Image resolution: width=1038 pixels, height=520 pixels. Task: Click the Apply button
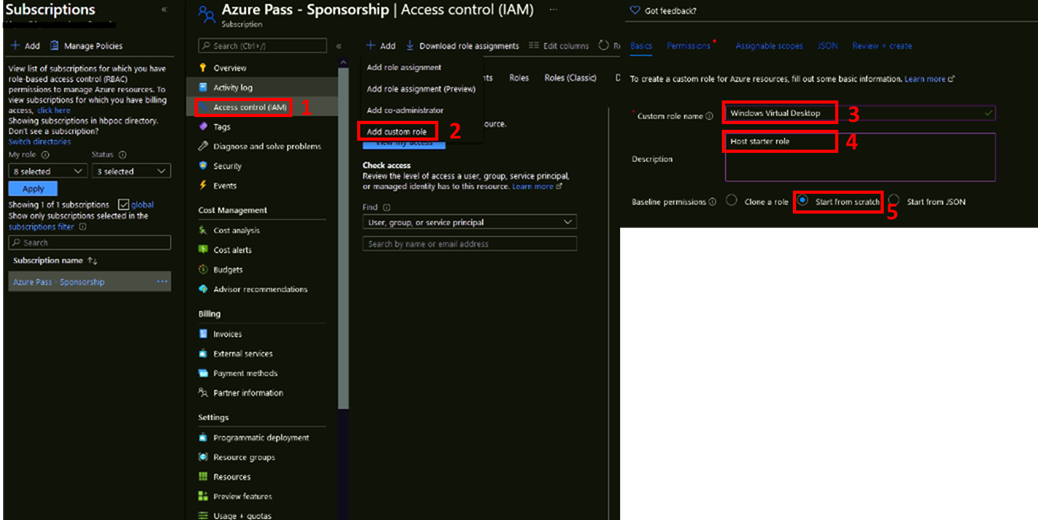pos(33,189)
